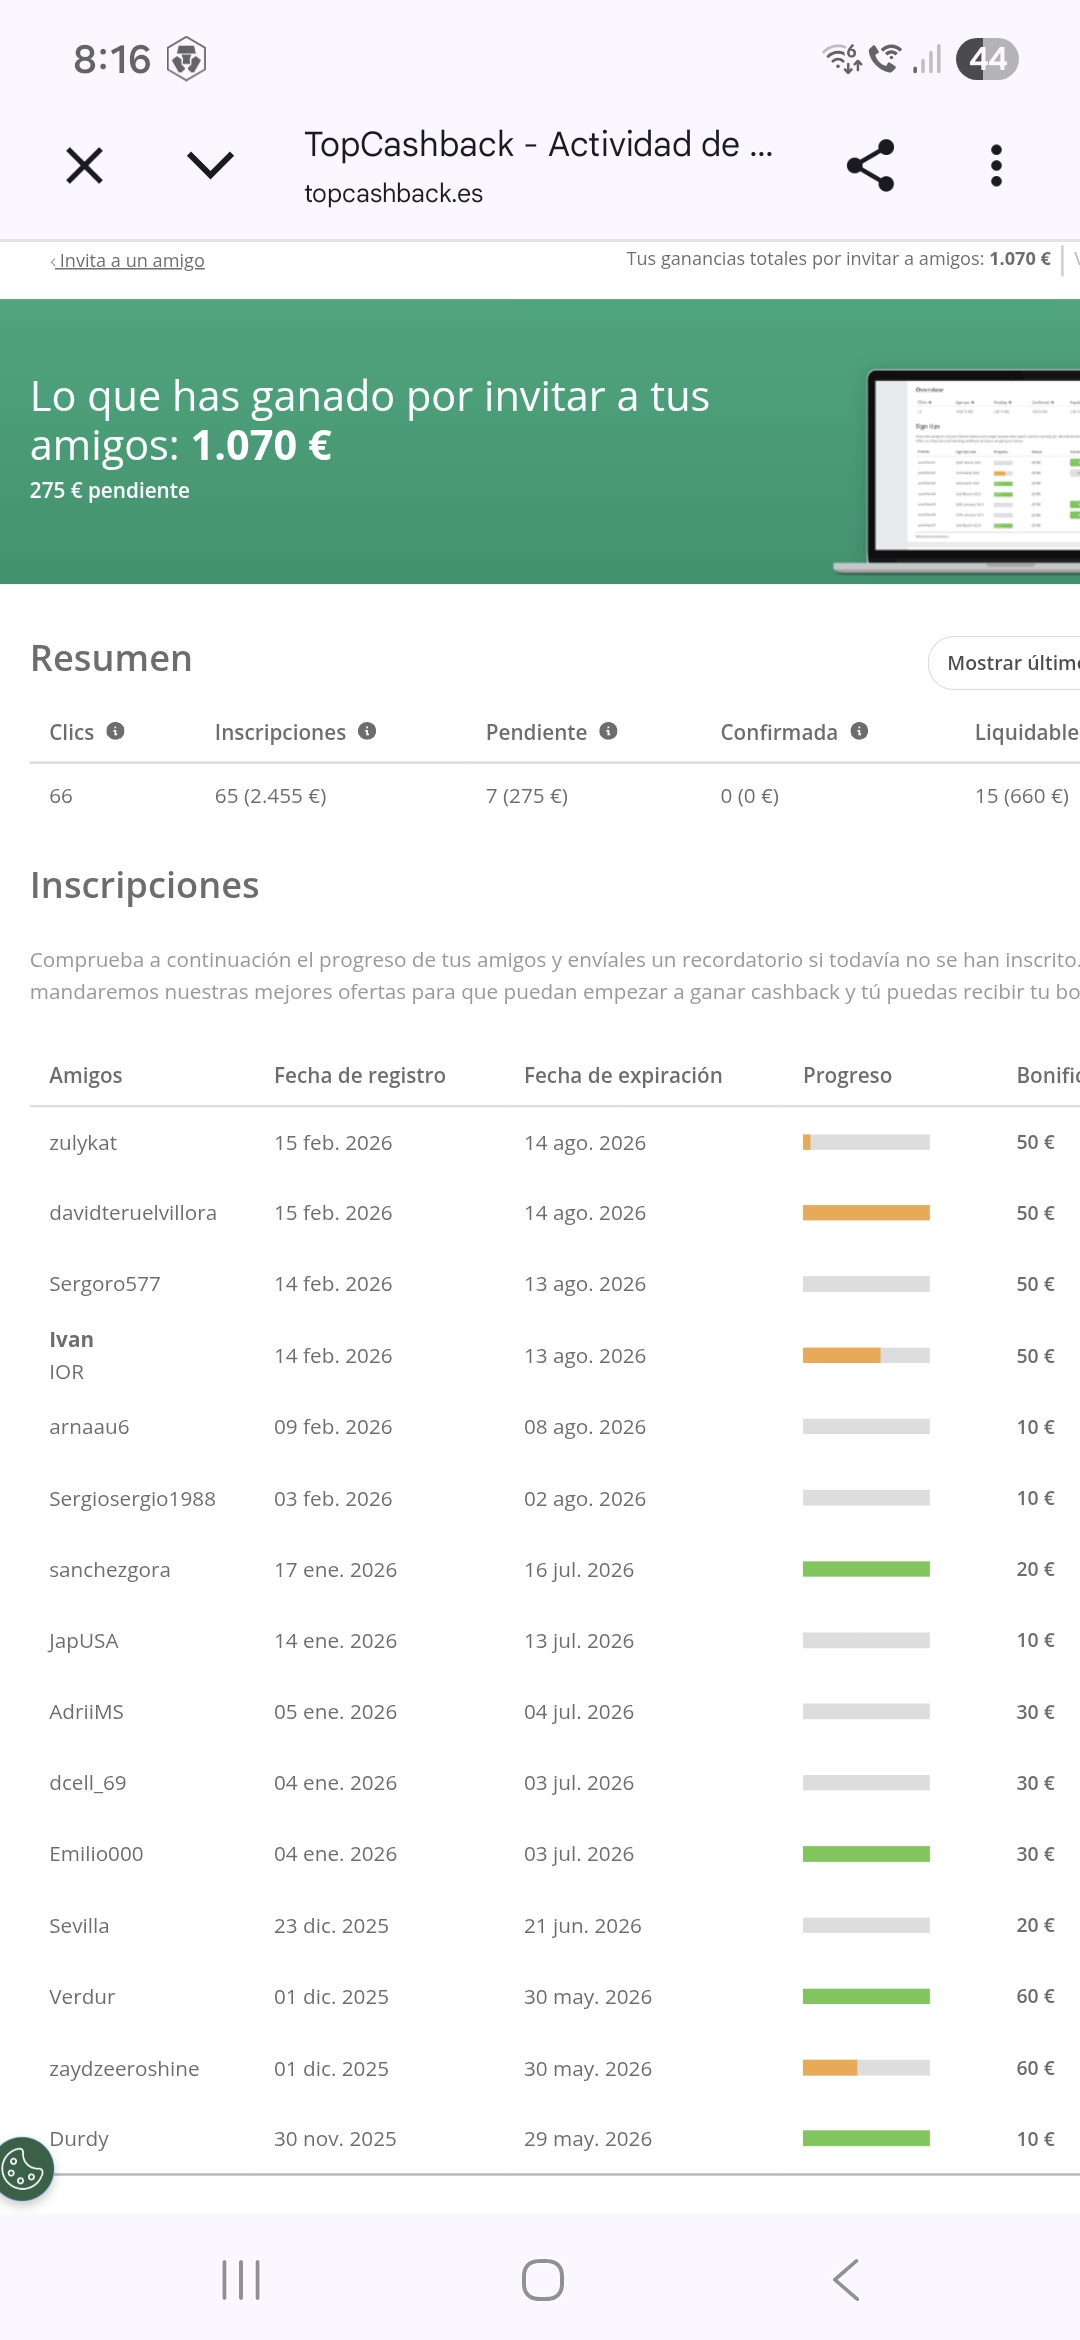Tap the 65 (2.455 €) inscriptions value

271,796
